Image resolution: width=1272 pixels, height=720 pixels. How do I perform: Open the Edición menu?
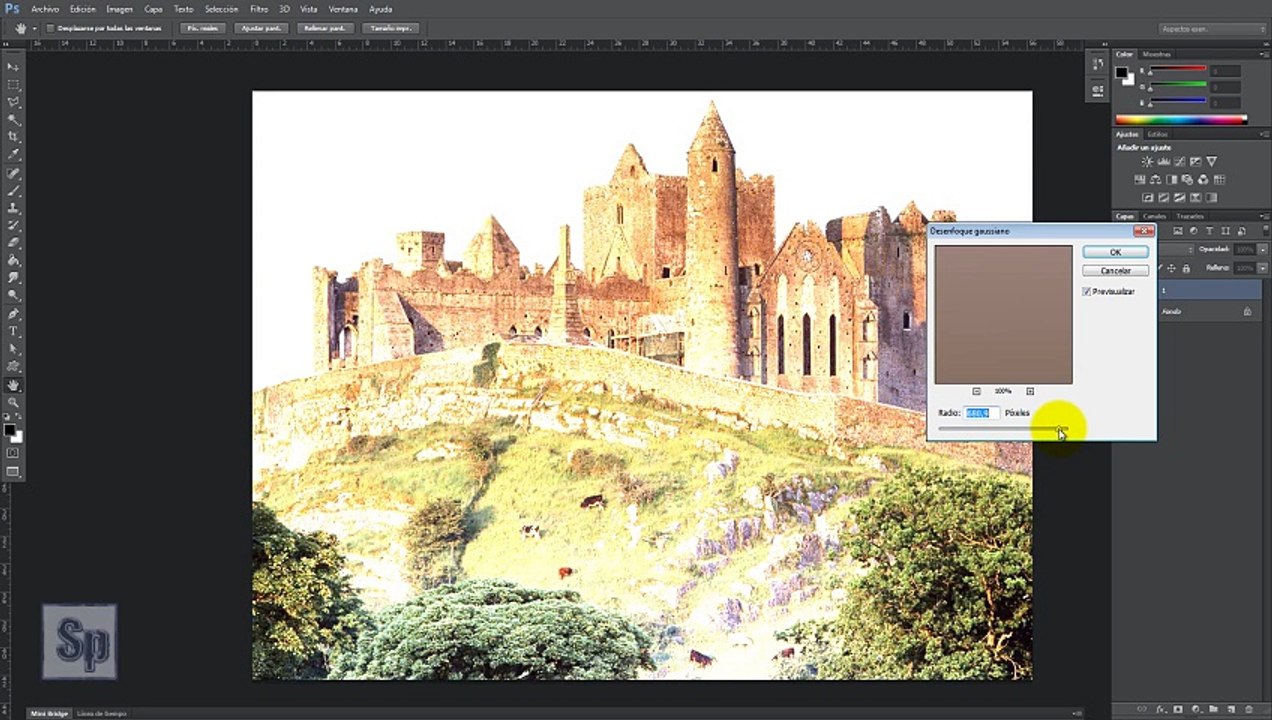coord(83,9)
